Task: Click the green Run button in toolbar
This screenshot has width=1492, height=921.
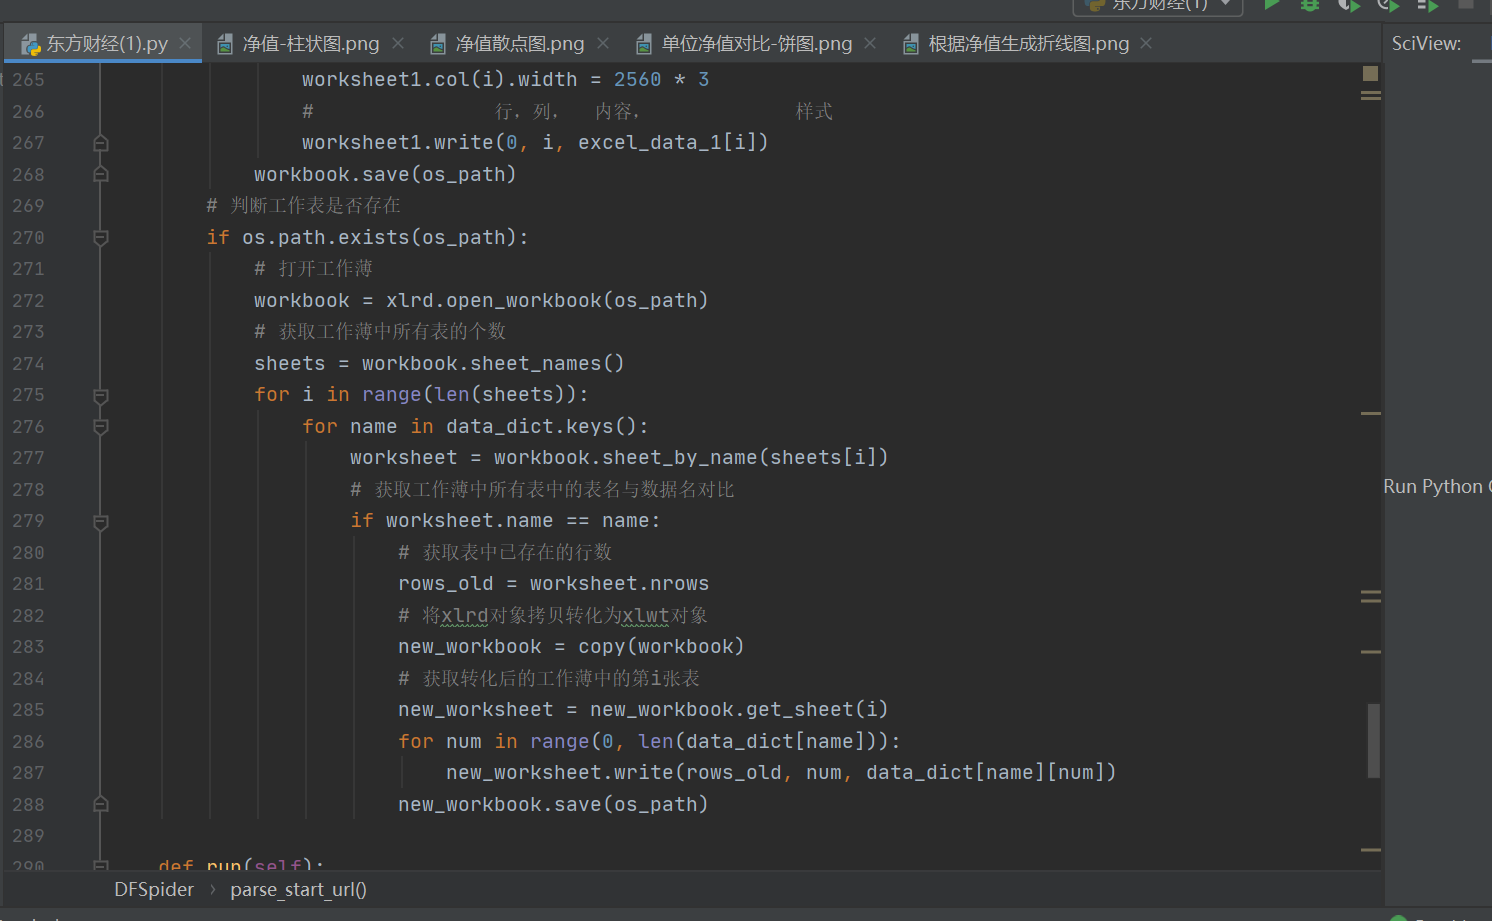Action: [x=1271, y=4]
